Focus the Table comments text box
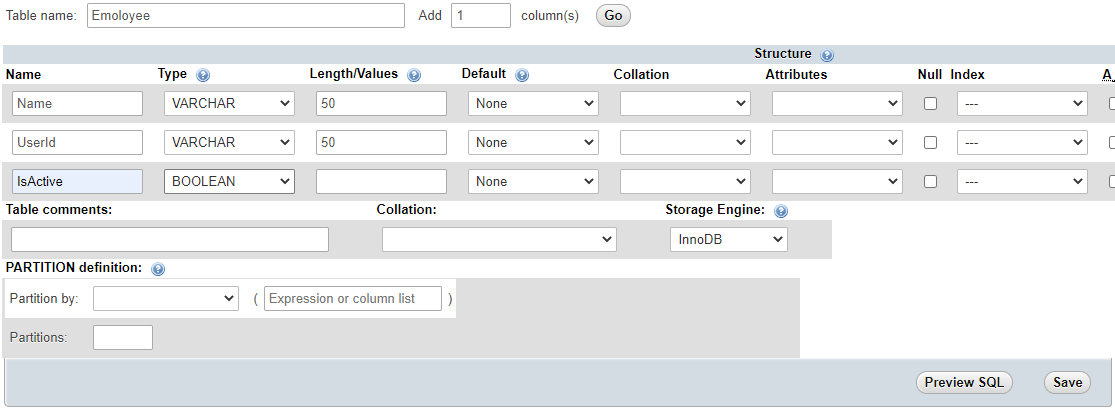This screenshot has width=1115, height=411. click(170, 240)
